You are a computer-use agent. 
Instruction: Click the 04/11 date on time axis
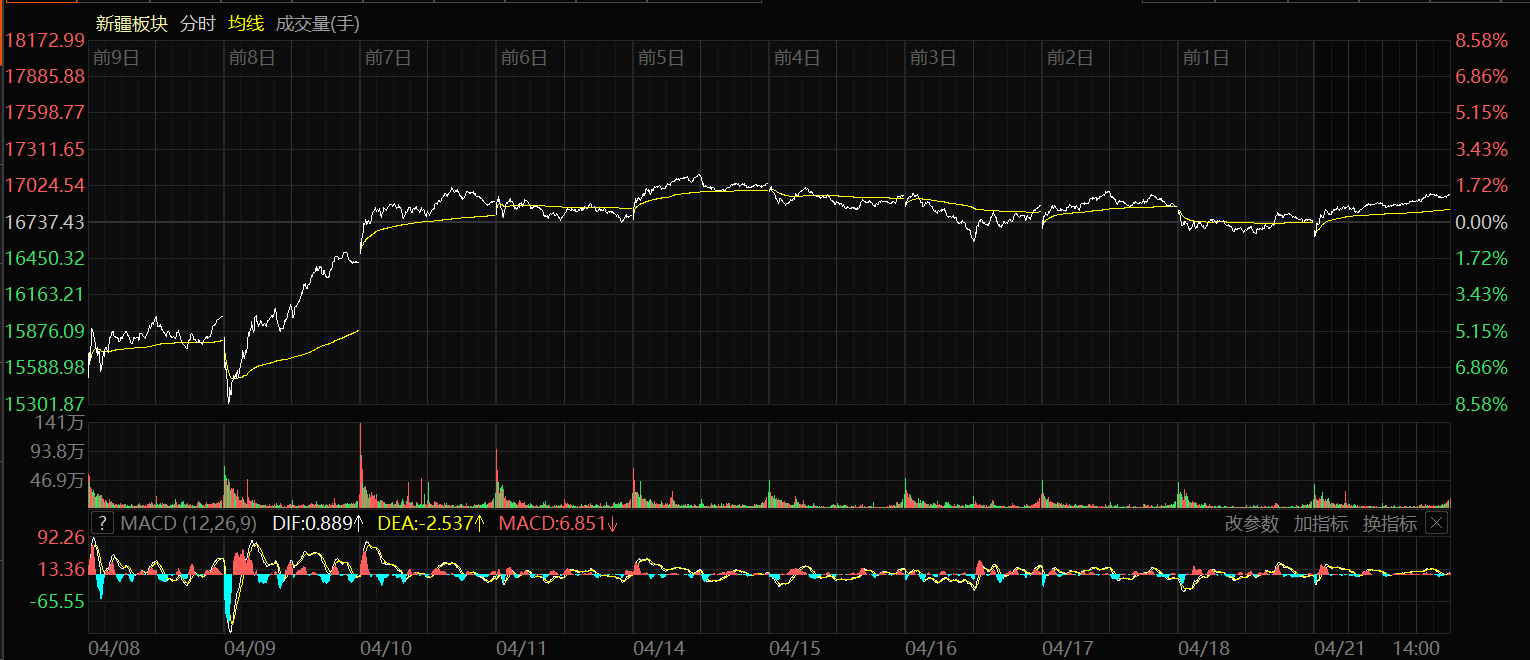tap(522, 649)
